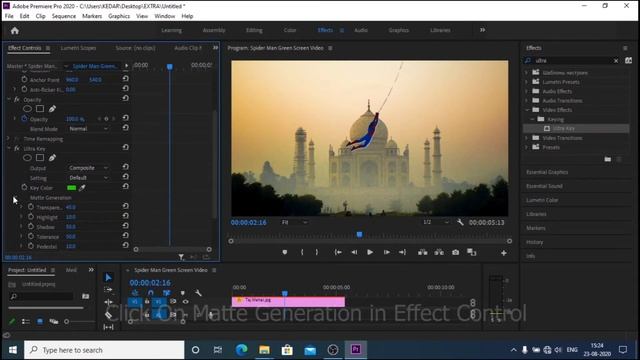The image size is (640, 360).
Task: Reset the Pedestal parameter
Action: click(x=126, y=245)
